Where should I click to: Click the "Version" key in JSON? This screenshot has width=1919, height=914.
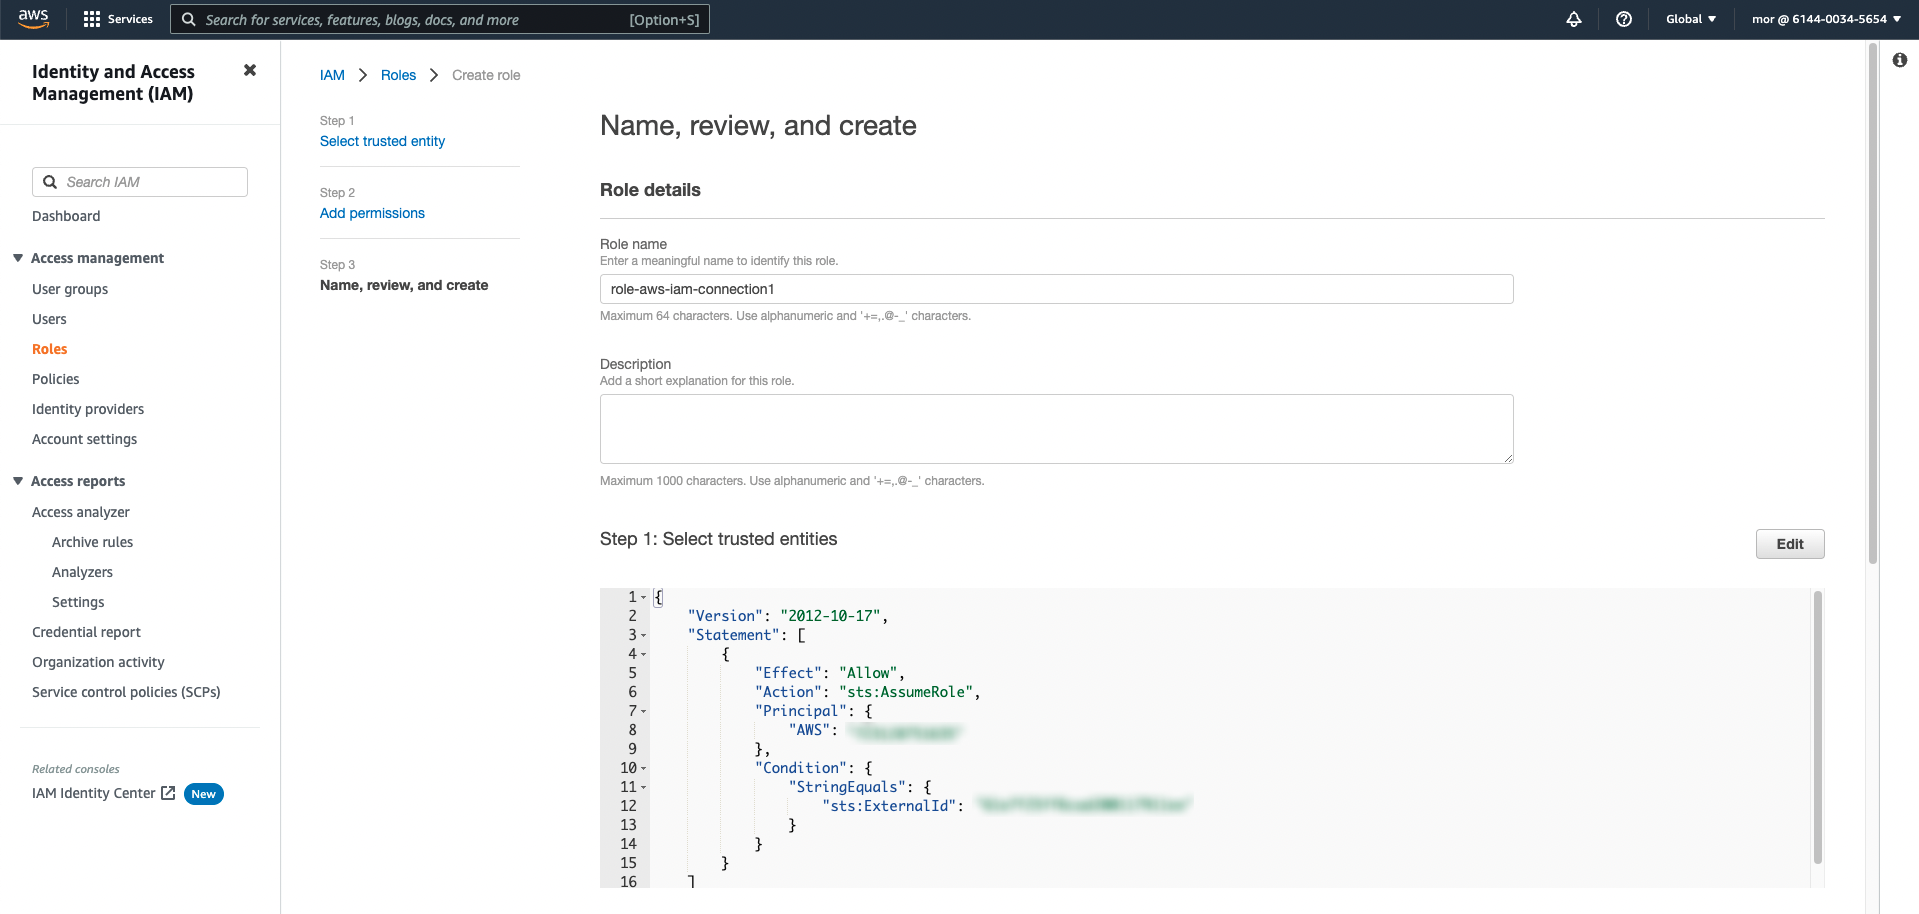726,616
